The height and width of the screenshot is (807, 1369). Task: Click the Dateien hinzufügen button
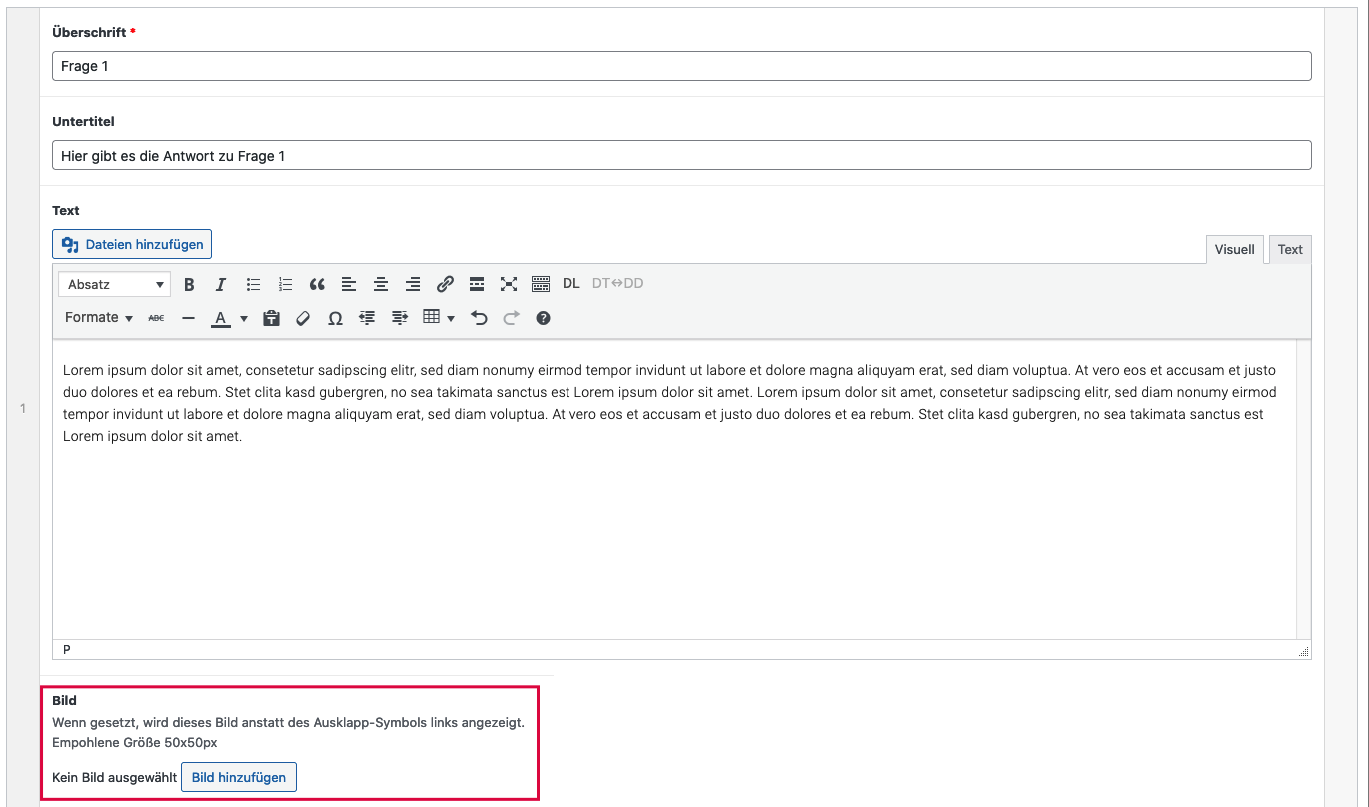pyautogui.click(x=132, y=245)
